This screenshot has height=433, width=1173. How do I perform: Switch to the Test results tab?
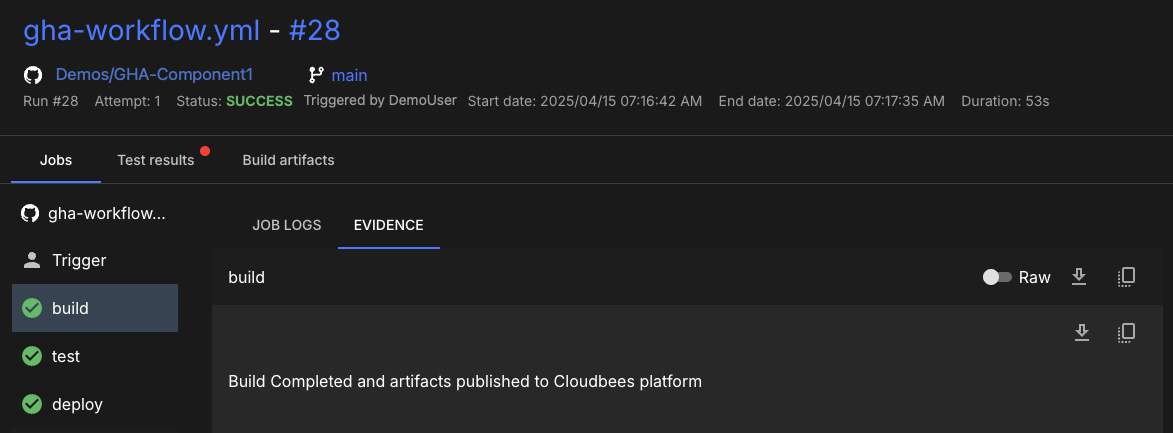[155, 160]
